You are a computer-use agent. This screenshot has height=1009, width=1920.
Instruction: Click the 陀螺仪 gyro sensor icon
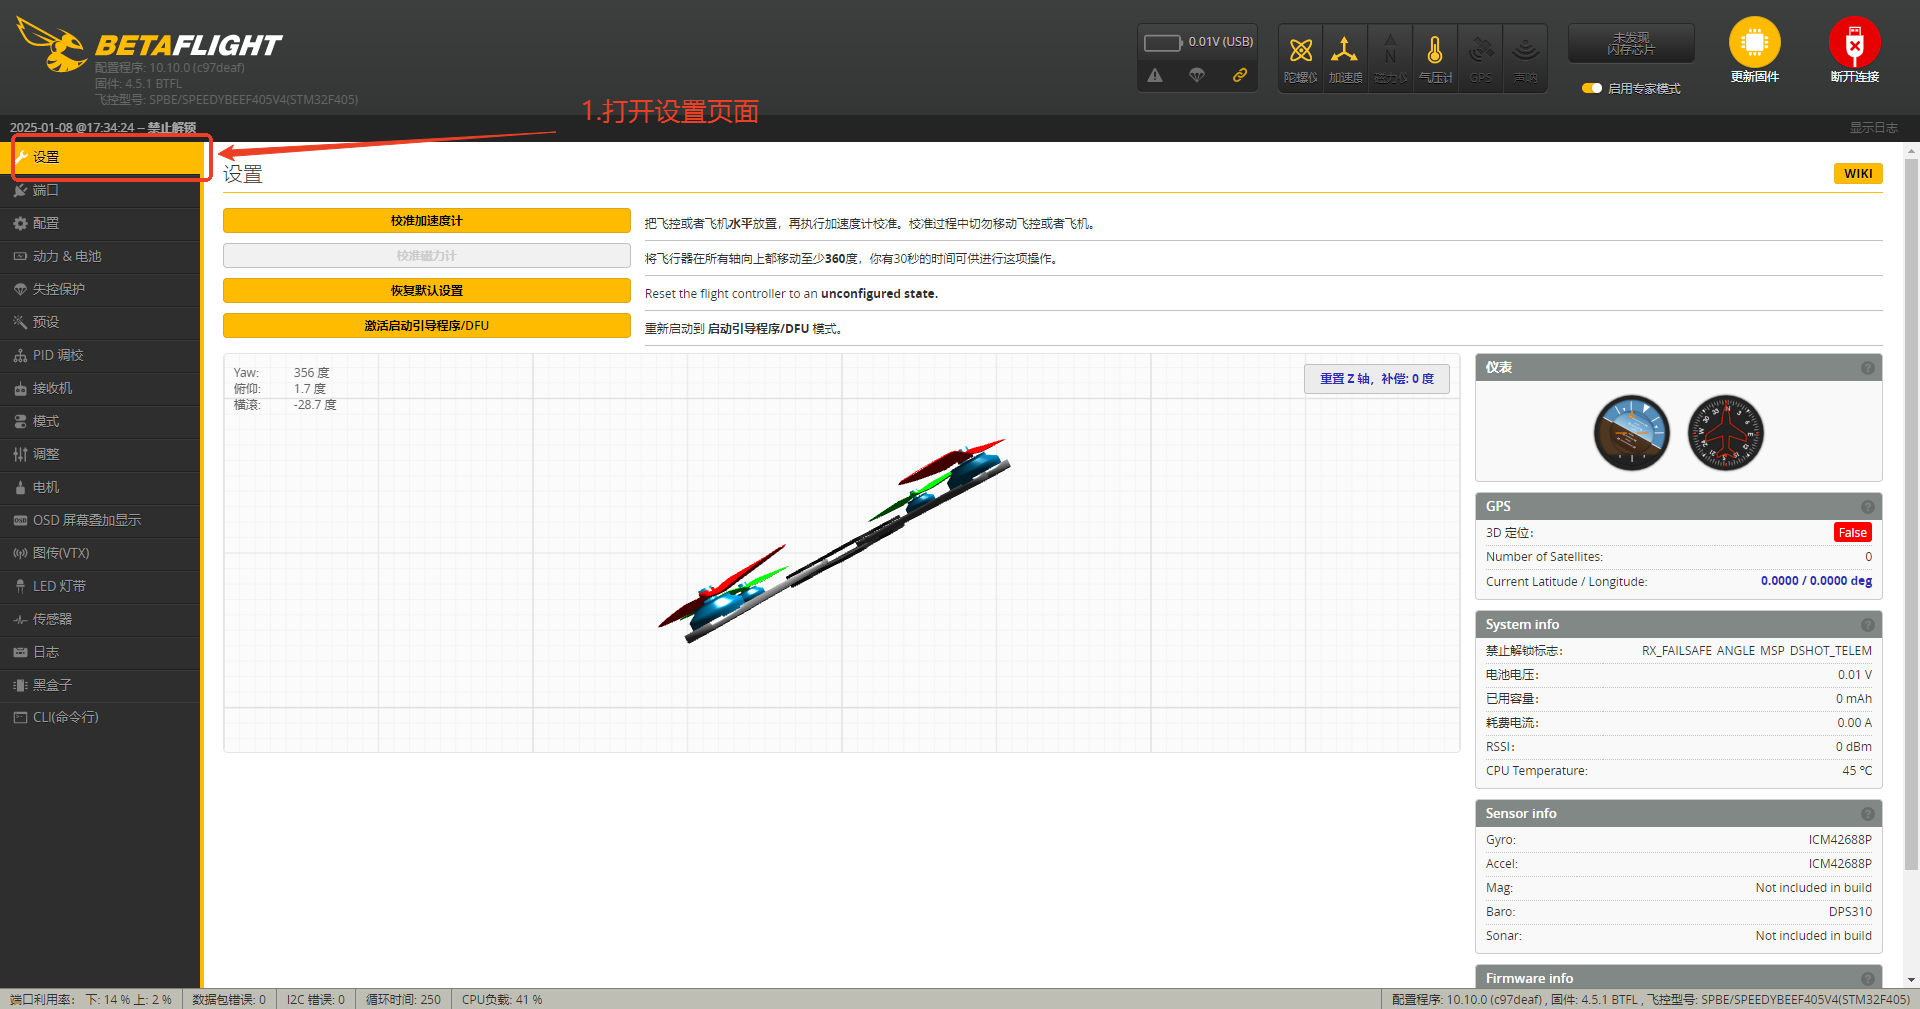pos(1300,58)
